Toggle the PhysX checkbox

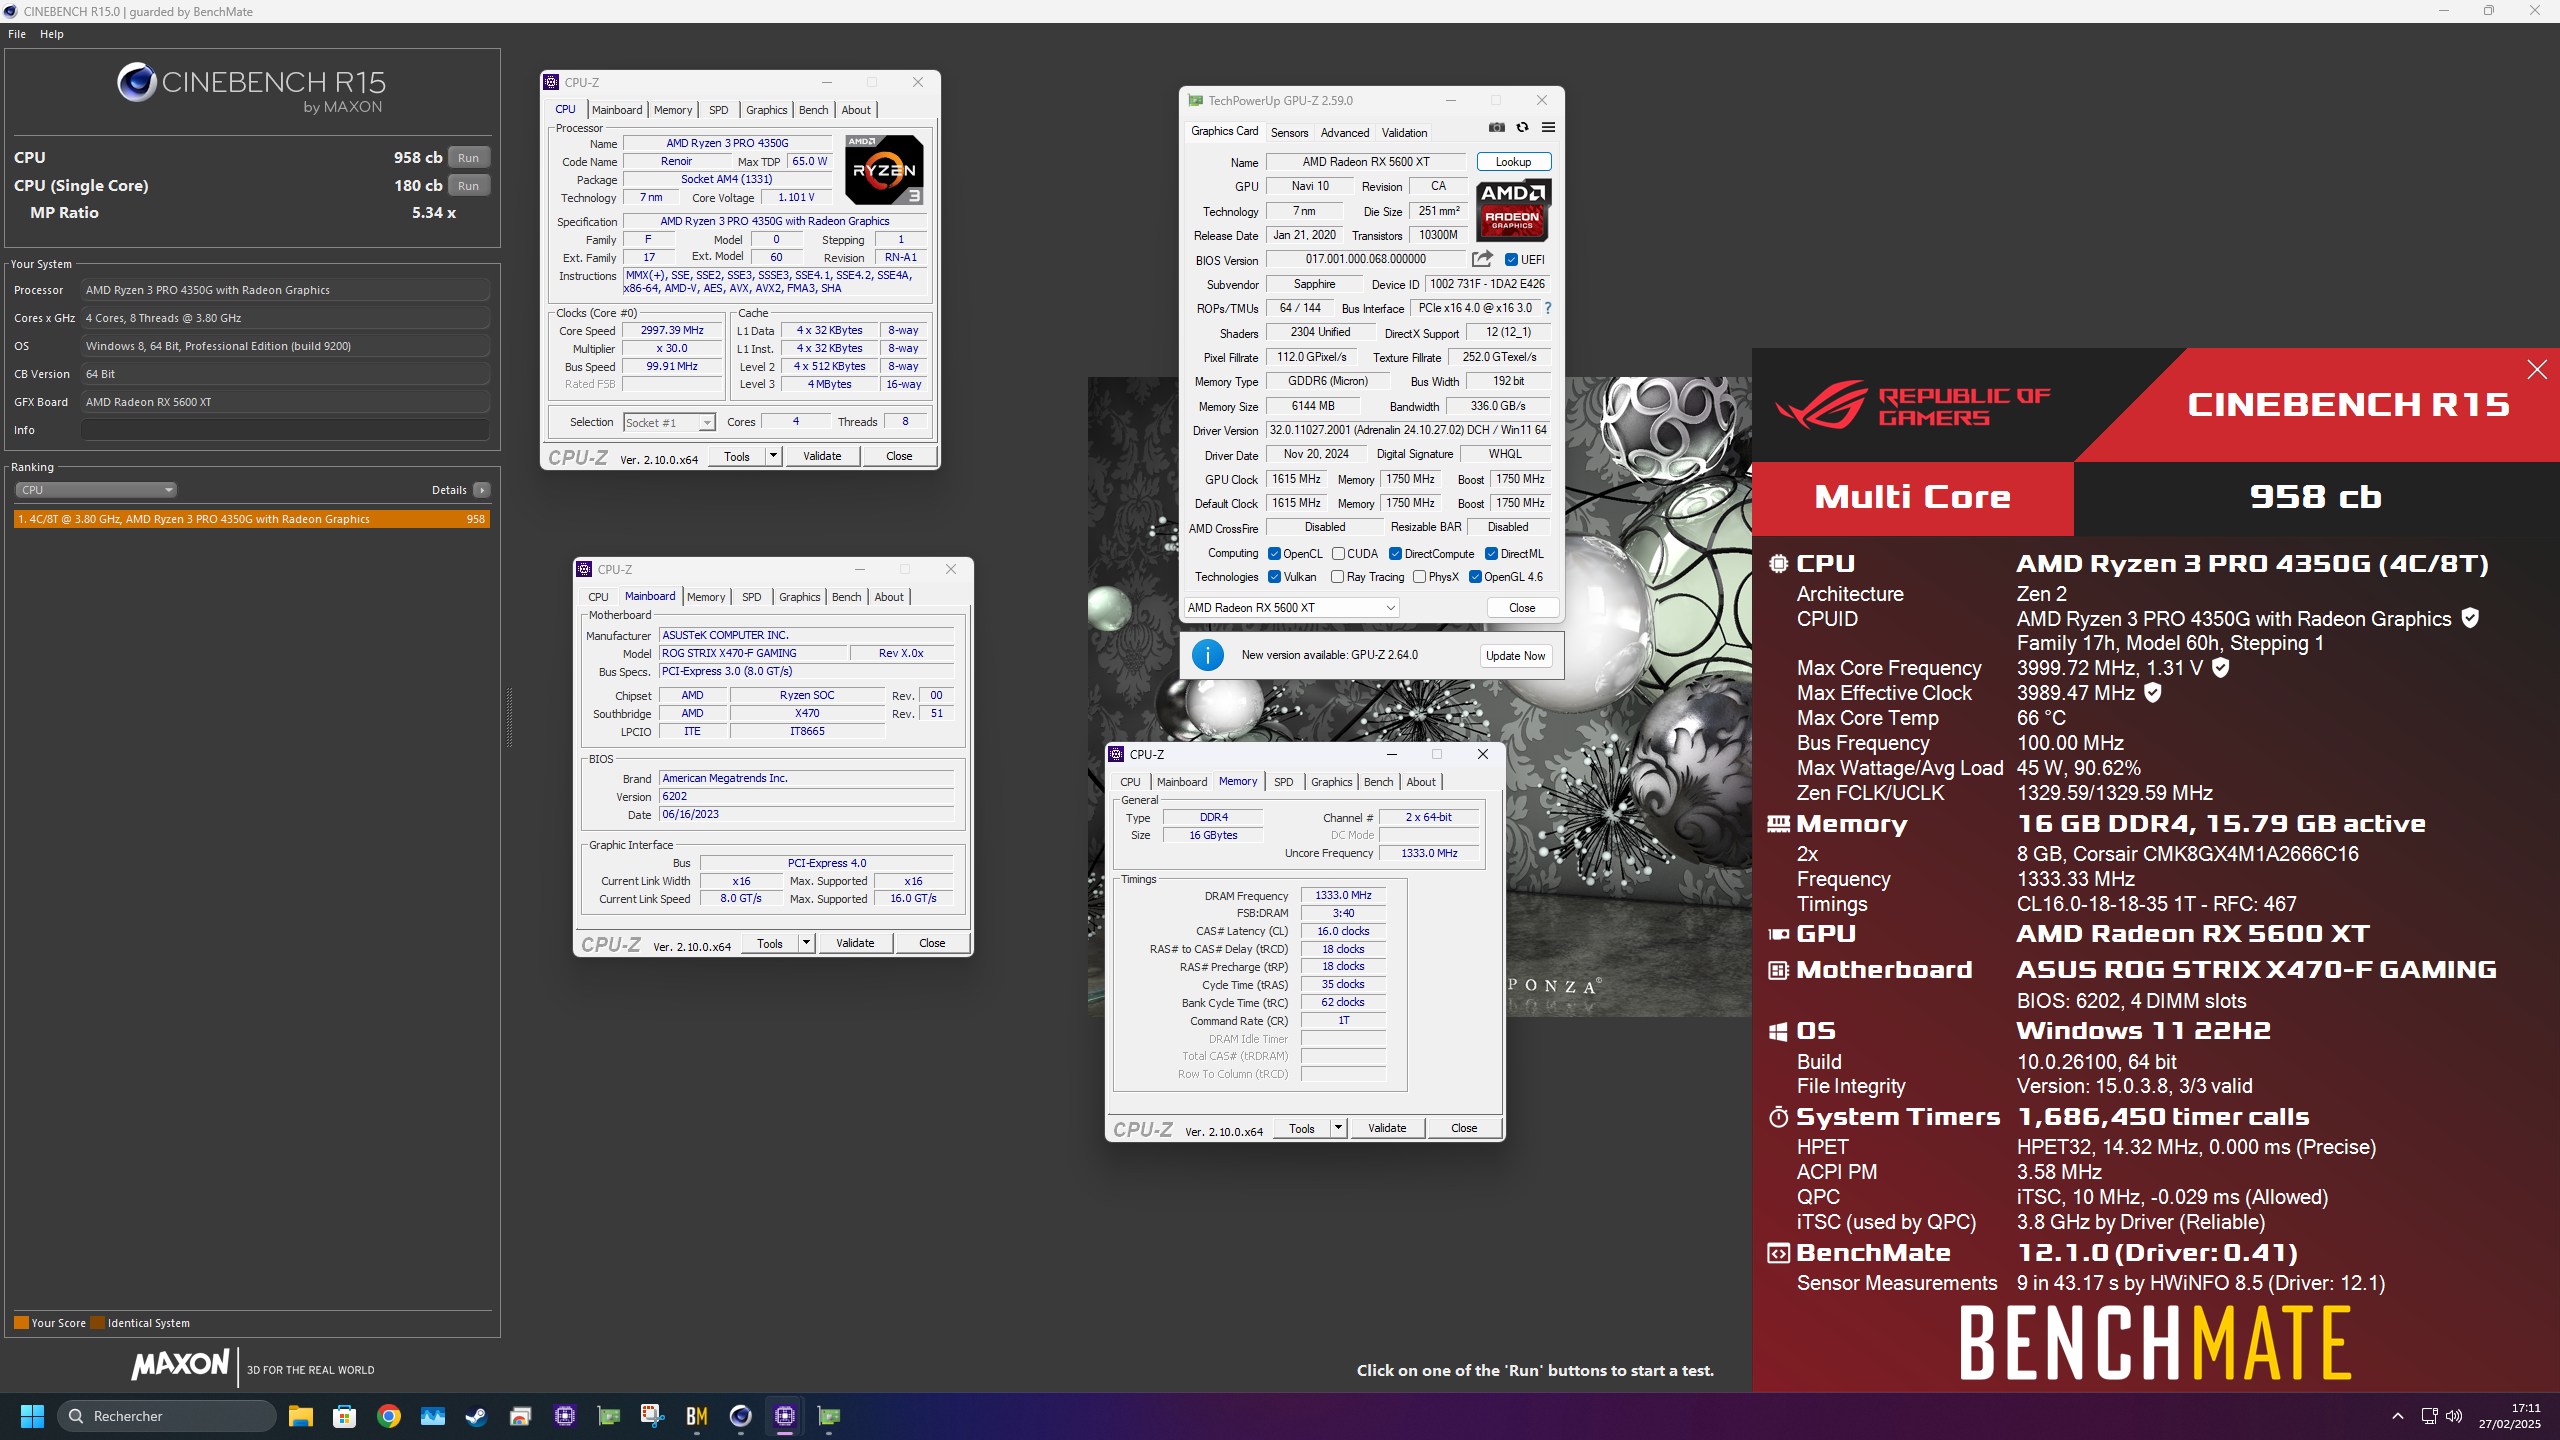tap(1419, 577)
